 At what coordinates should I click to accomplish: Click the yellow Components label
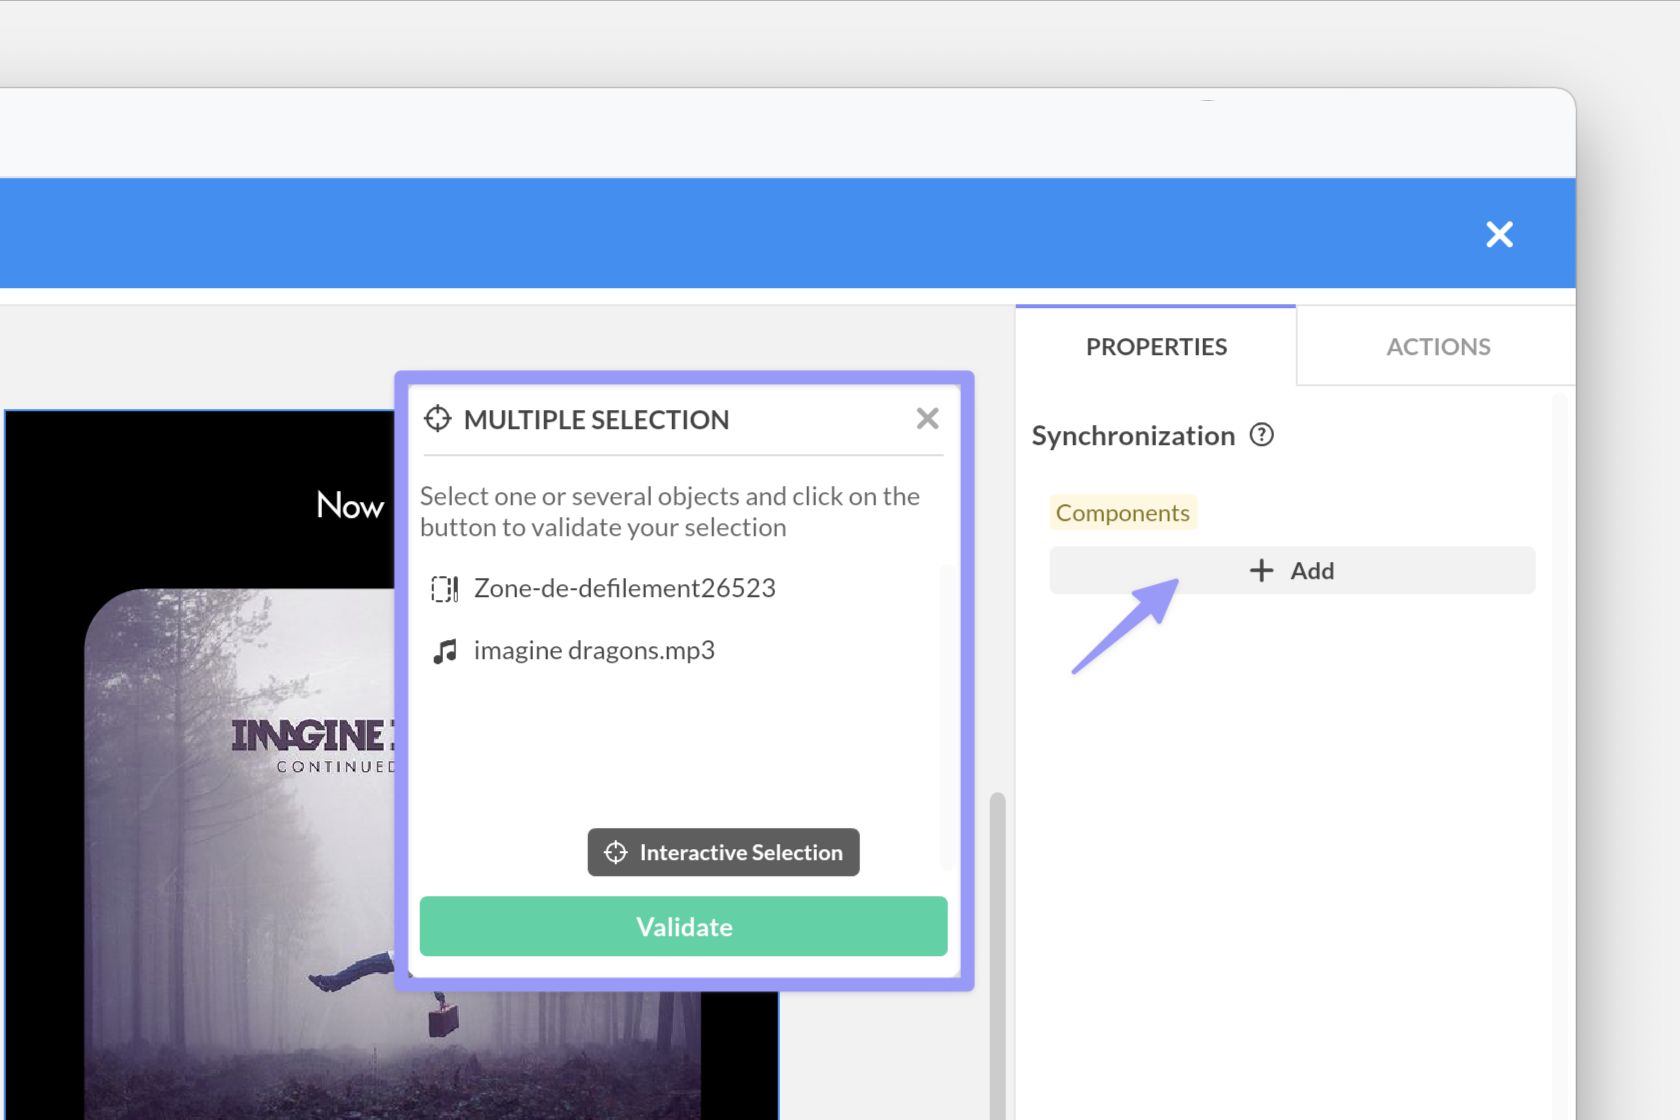(1122, 513)
